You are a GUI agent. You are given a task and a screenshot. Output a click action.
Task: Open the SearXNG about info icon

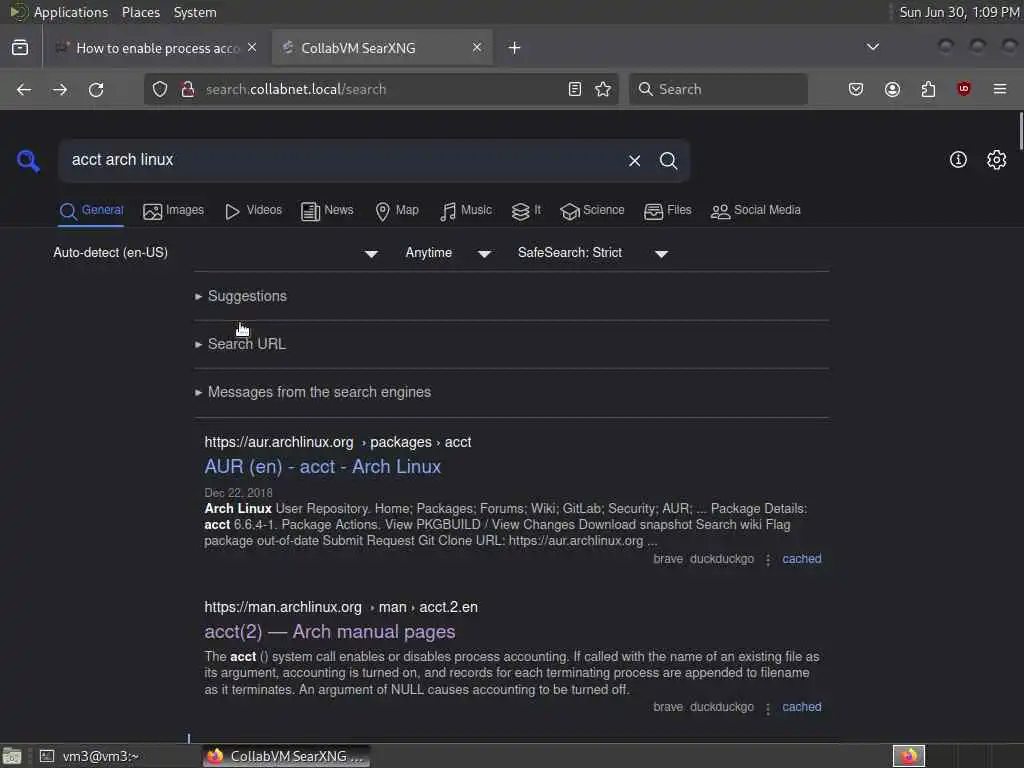(x=958, y=160)
